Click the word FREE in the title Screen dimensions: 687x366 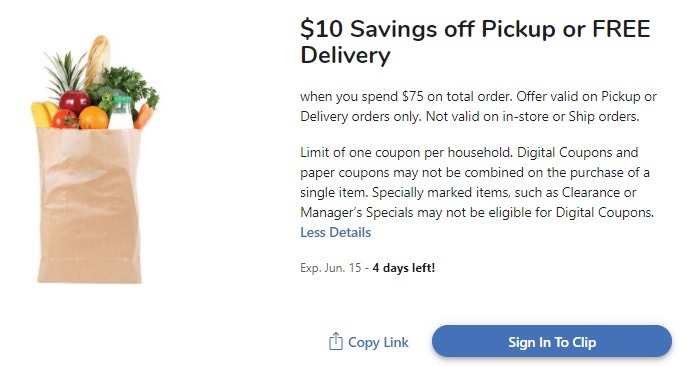621,29
